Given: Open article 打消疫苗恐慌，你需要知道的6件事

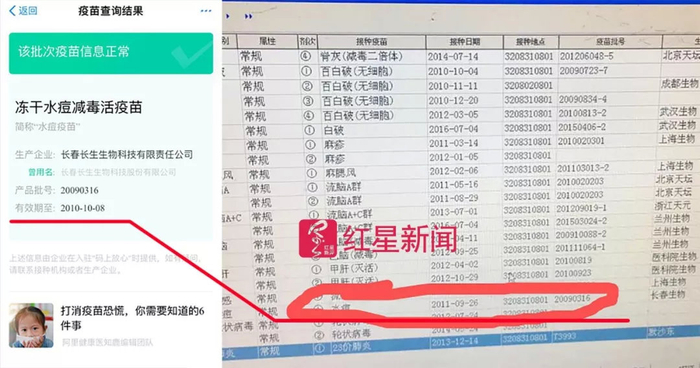Looking at the screenshot, I should 133,318.
